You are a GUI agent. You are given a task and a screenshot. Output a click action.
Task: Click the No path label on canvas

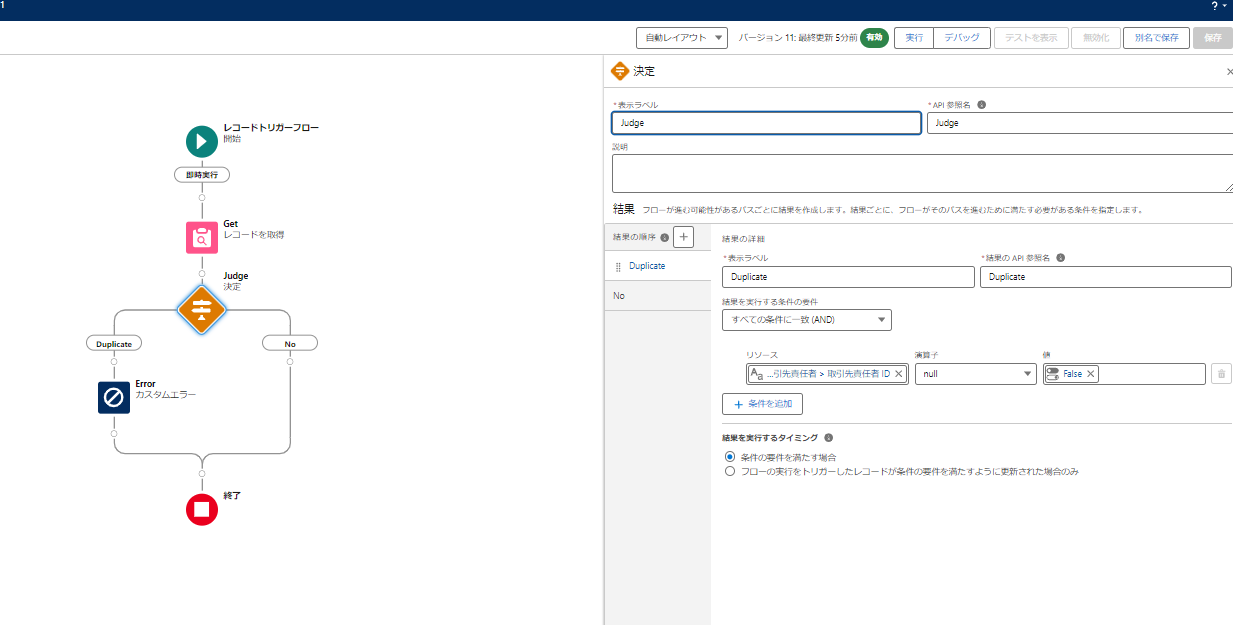tap(290, 343)
